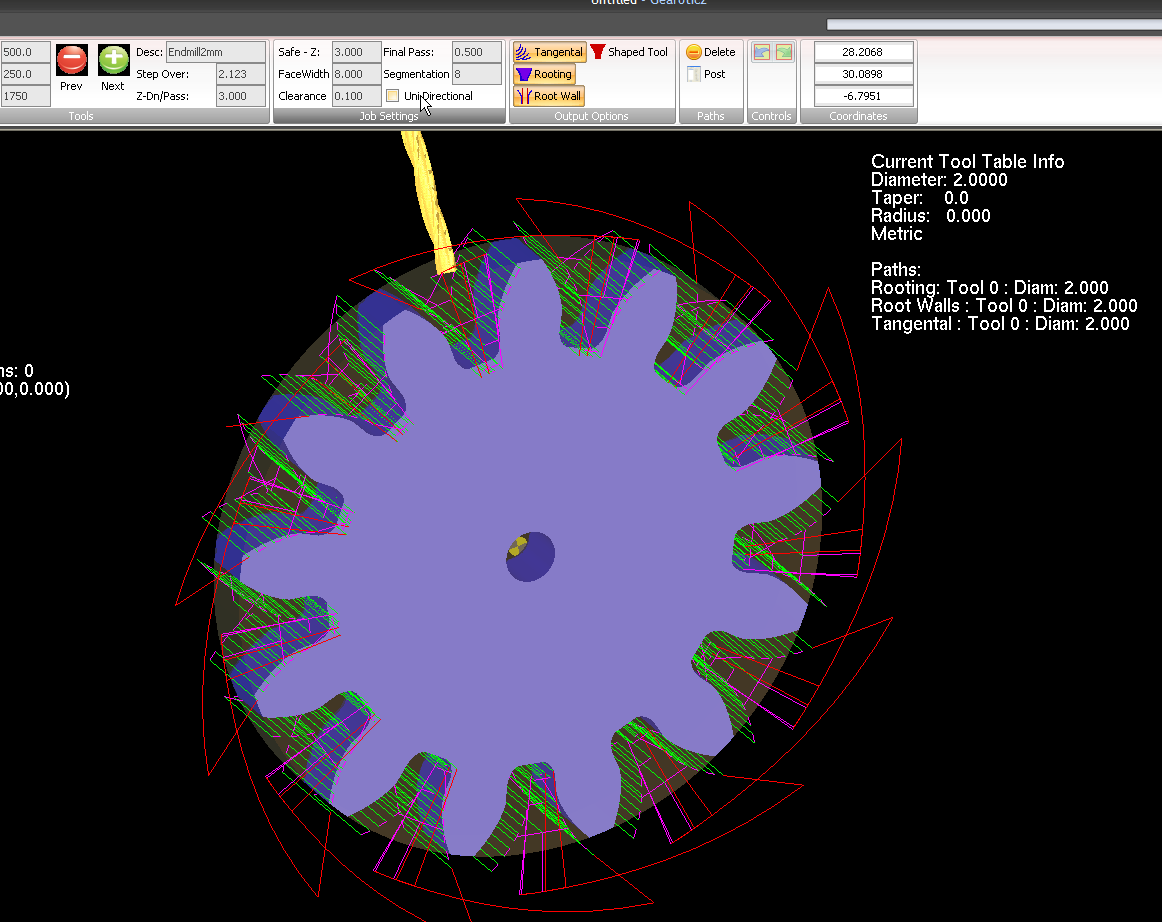Click the second Controls view icon
Screen dimensions: 1162x922
(783, 52)
